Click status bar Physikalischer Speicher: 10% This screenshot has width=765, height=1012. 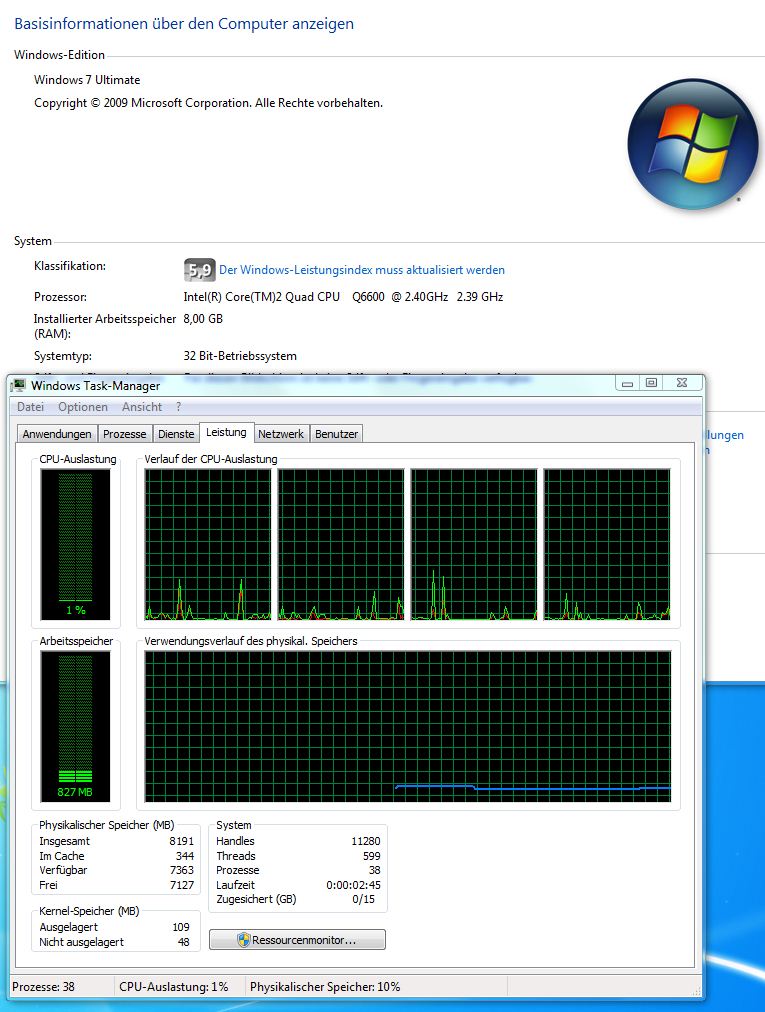click(x=325, y=987)
